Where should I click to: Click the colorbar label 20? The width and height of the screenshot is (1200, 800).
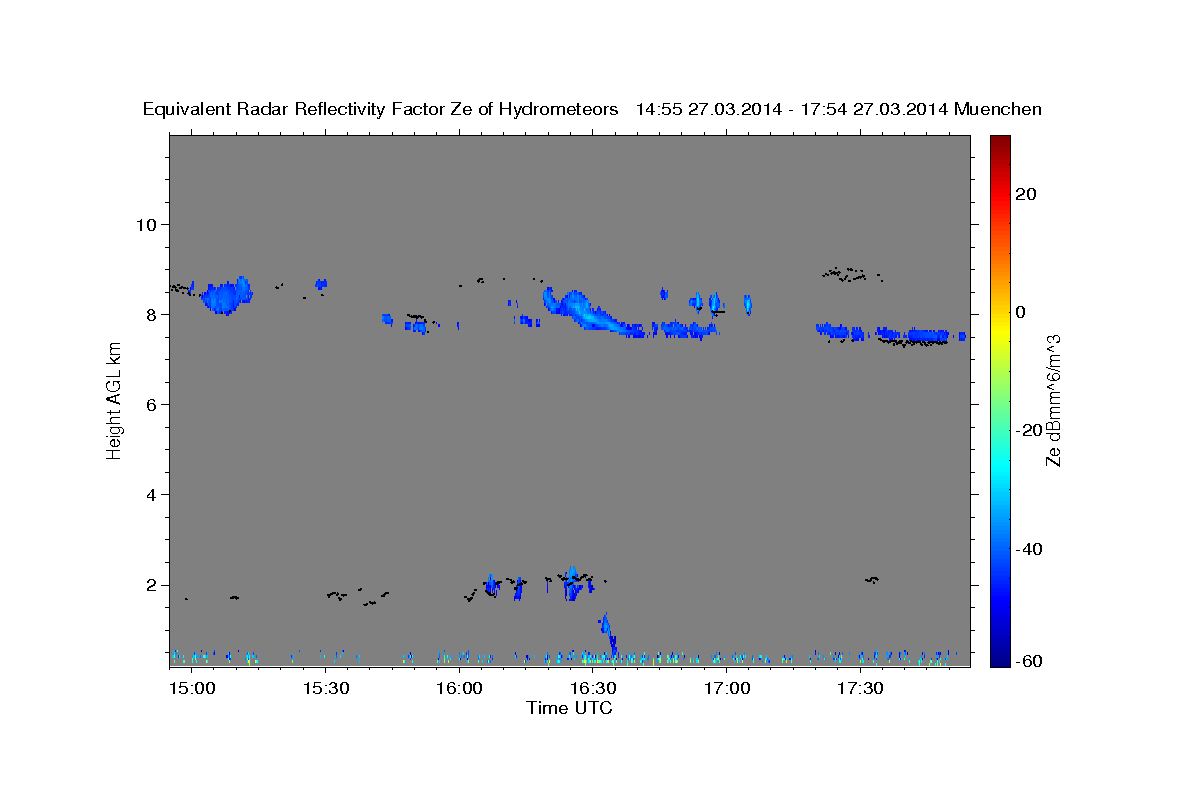[x=1025, y=194]
